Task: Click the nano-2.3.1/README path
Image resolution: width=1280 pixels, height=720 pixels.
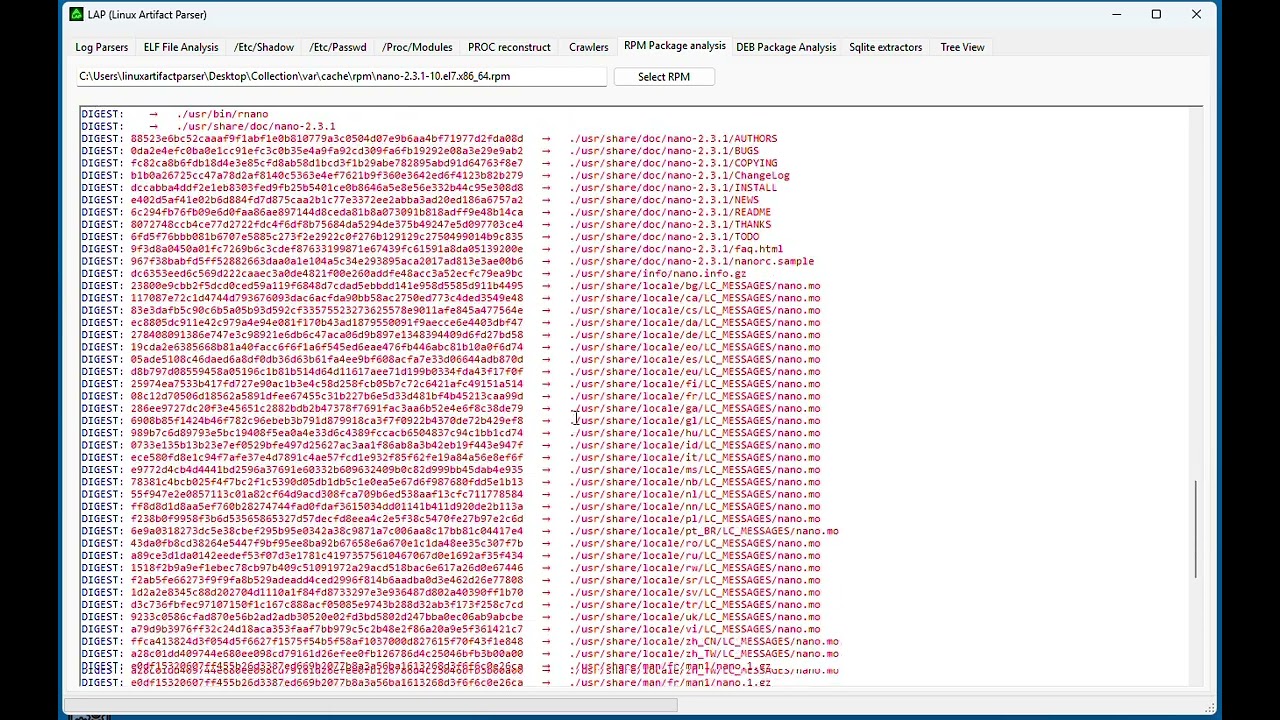Action: click(670, 212)
